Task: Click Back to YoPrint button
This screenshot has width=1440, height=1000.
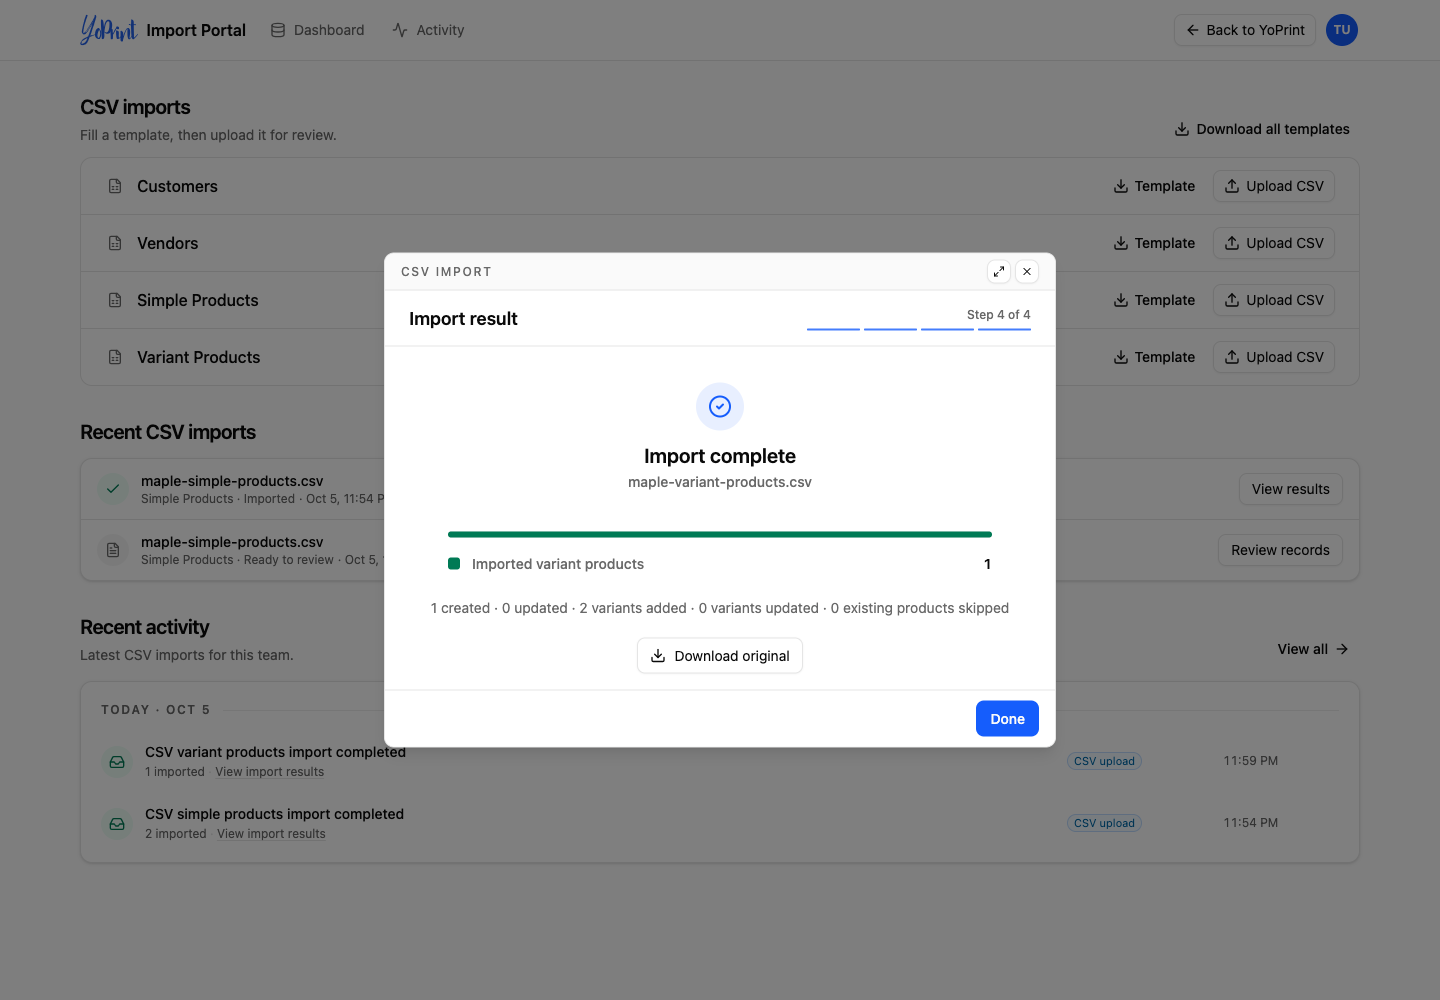Action: 1245,30
